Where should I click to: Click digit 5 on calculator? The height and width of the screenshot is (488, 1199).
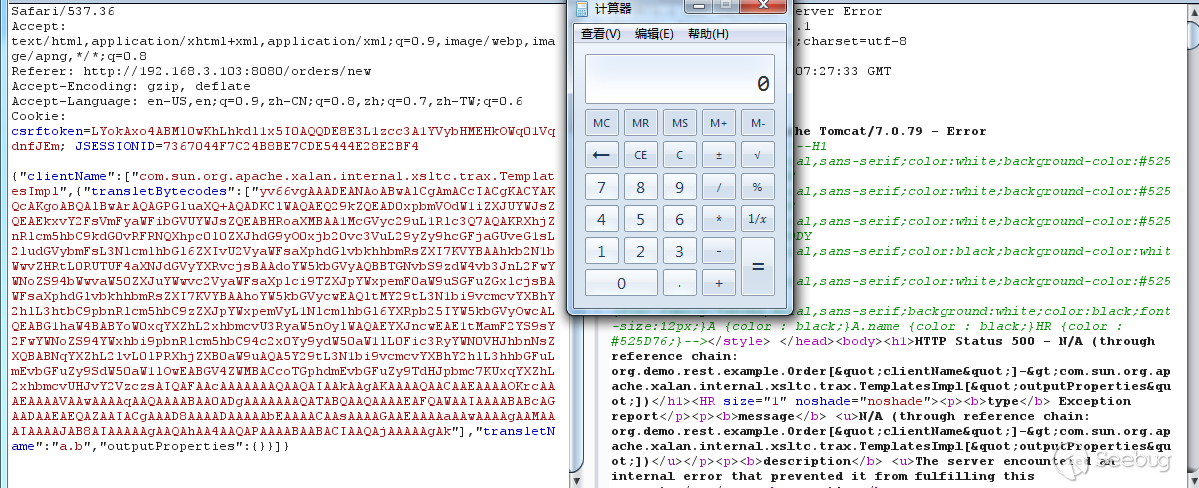click(641, 220)
